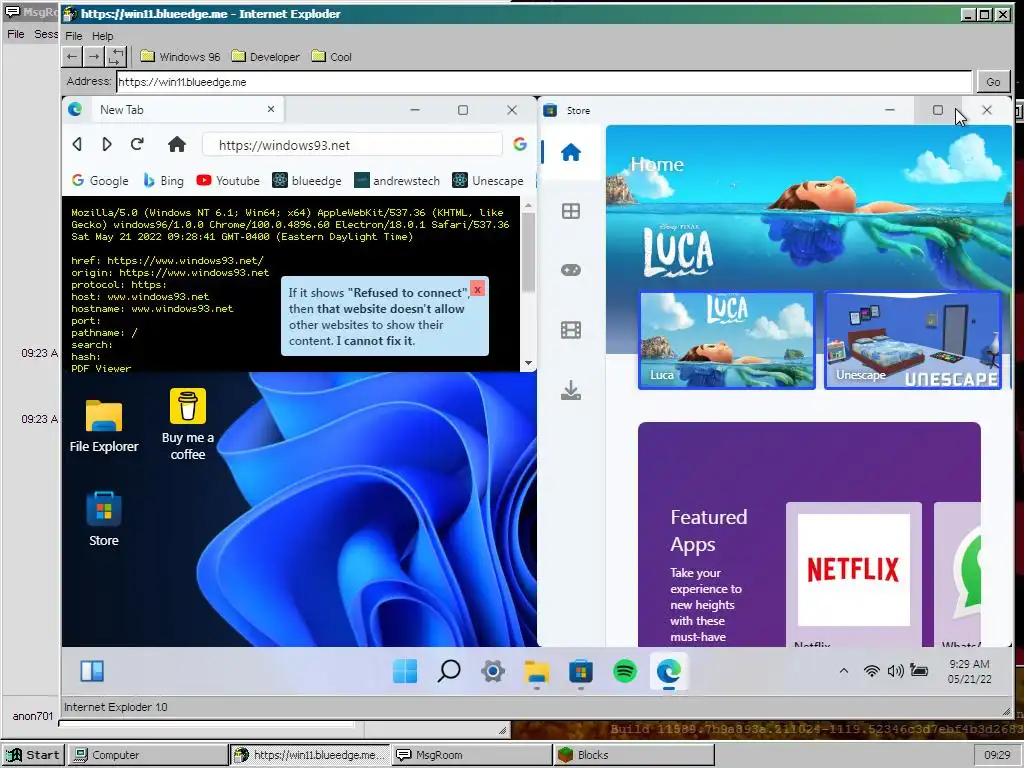The height and width of the screenshot is (768, 1024).
Task: Open Windows 11 Start button
Action: pos(405,671)
